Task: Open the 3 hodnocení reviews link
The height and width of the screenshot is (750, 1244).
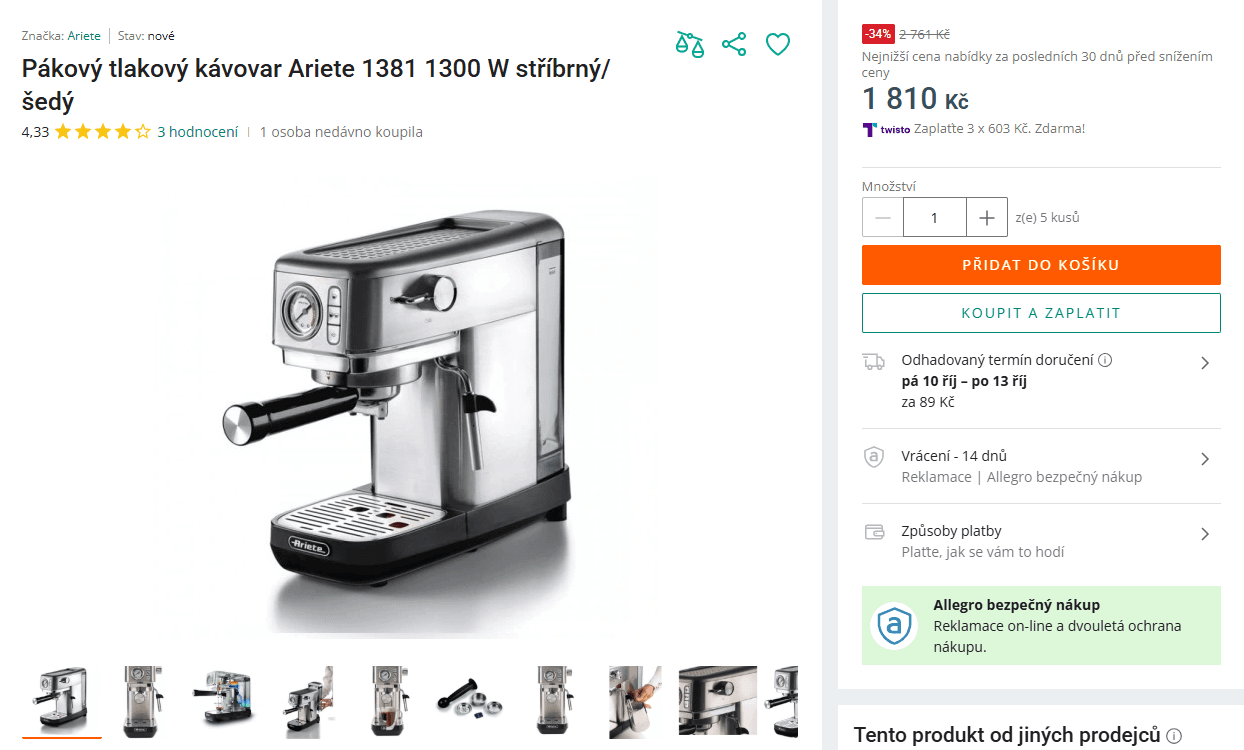Action: point(198,132)
